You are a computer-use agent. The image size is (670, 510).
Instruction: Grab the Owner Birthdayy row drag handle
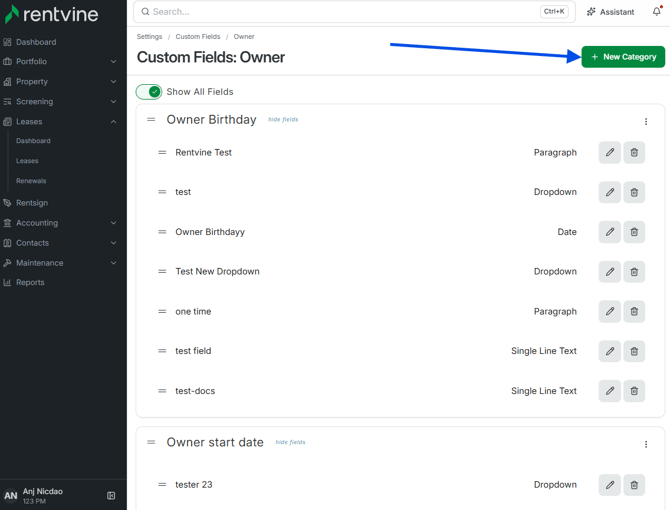pos(162,232)
